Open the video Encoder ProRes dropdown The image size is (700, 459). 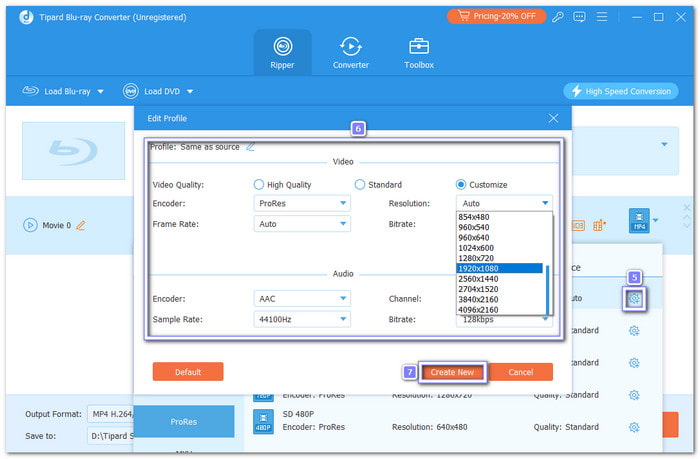coord(302,203)
